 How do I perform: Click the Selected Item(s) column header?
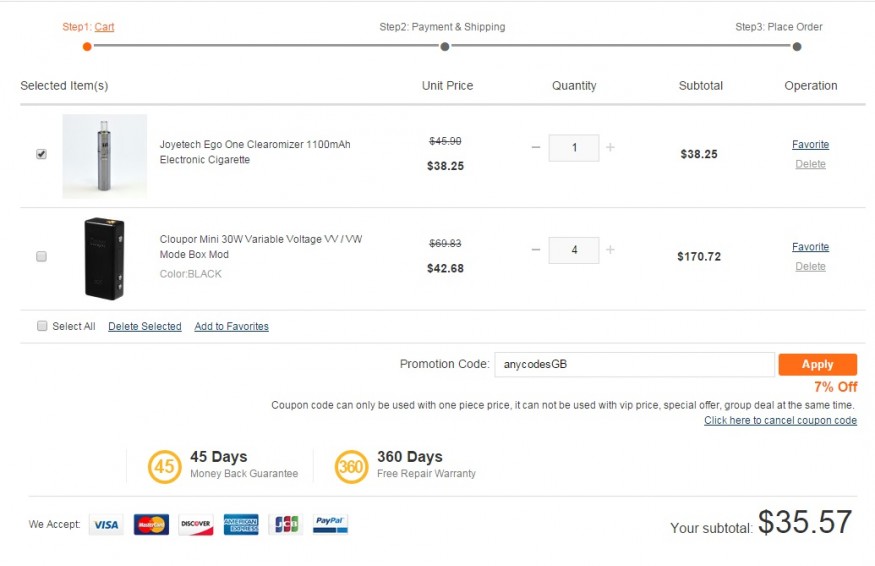click(x=64, y=86)
